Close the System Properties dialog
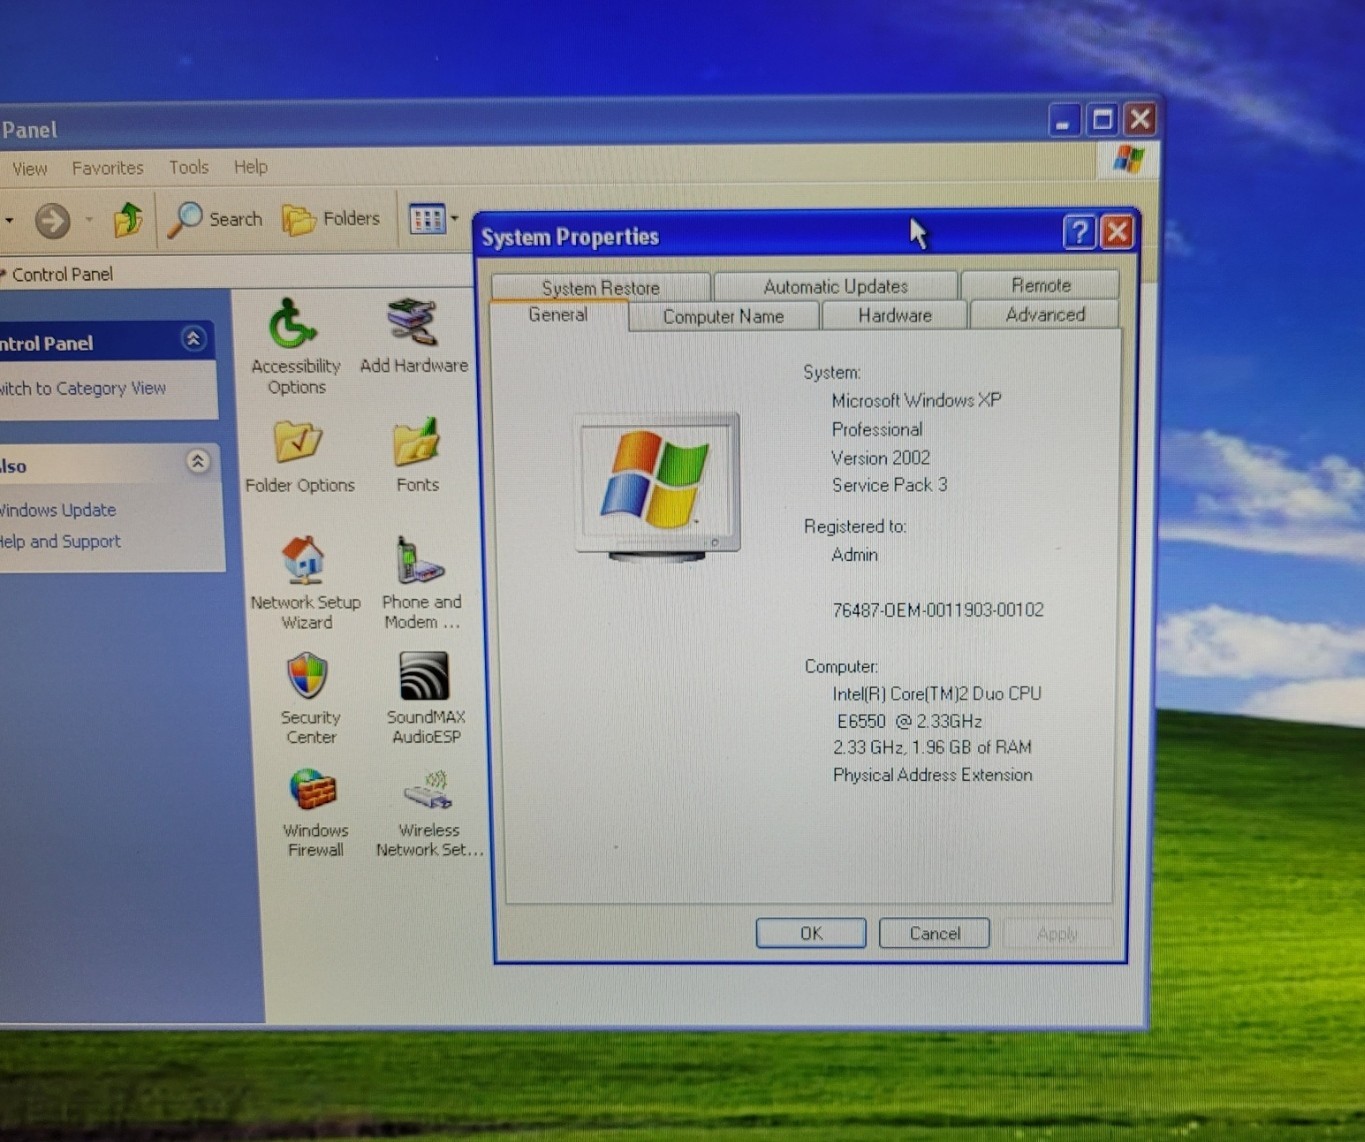This screenshot has width=1365, height=1142. [x=1117, y=232]
